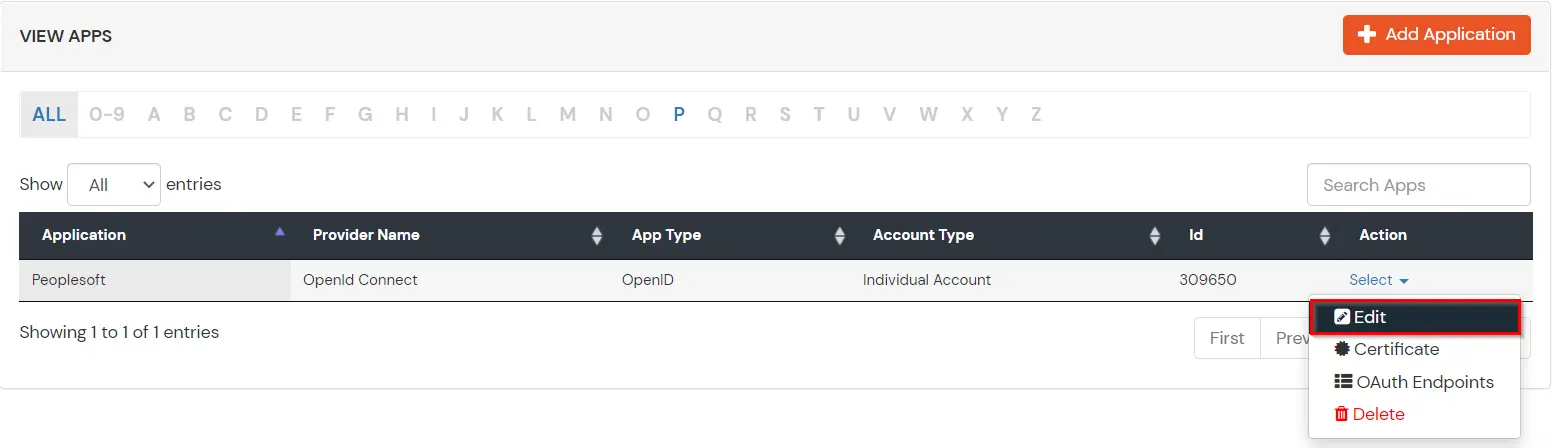Viewport: 1552px width, 448px height.
Task: Click the Delete trash icon
Action: 1341,415
